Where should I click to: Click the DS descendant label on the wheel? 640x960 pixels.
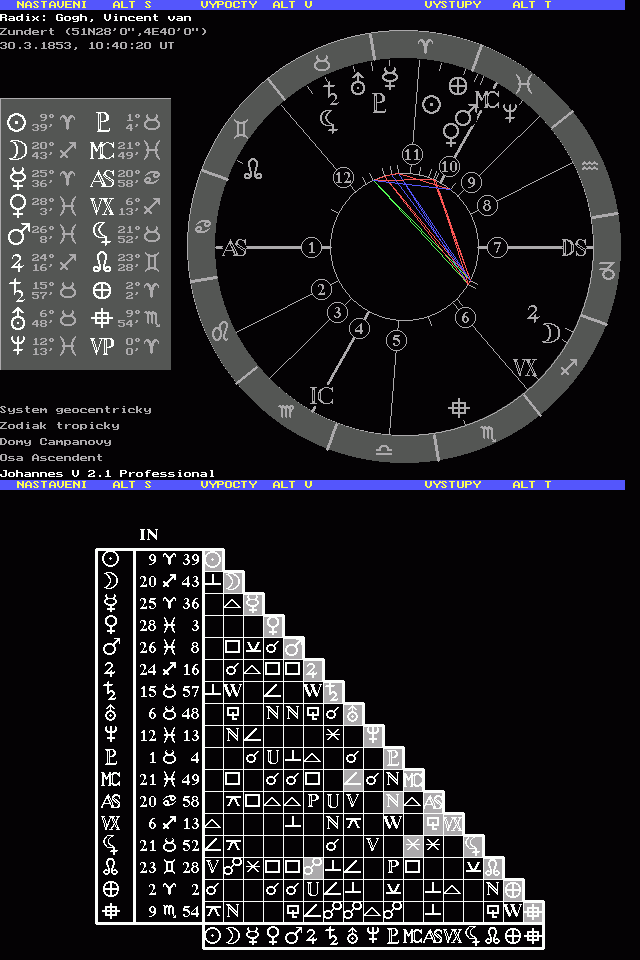(574, 248)
